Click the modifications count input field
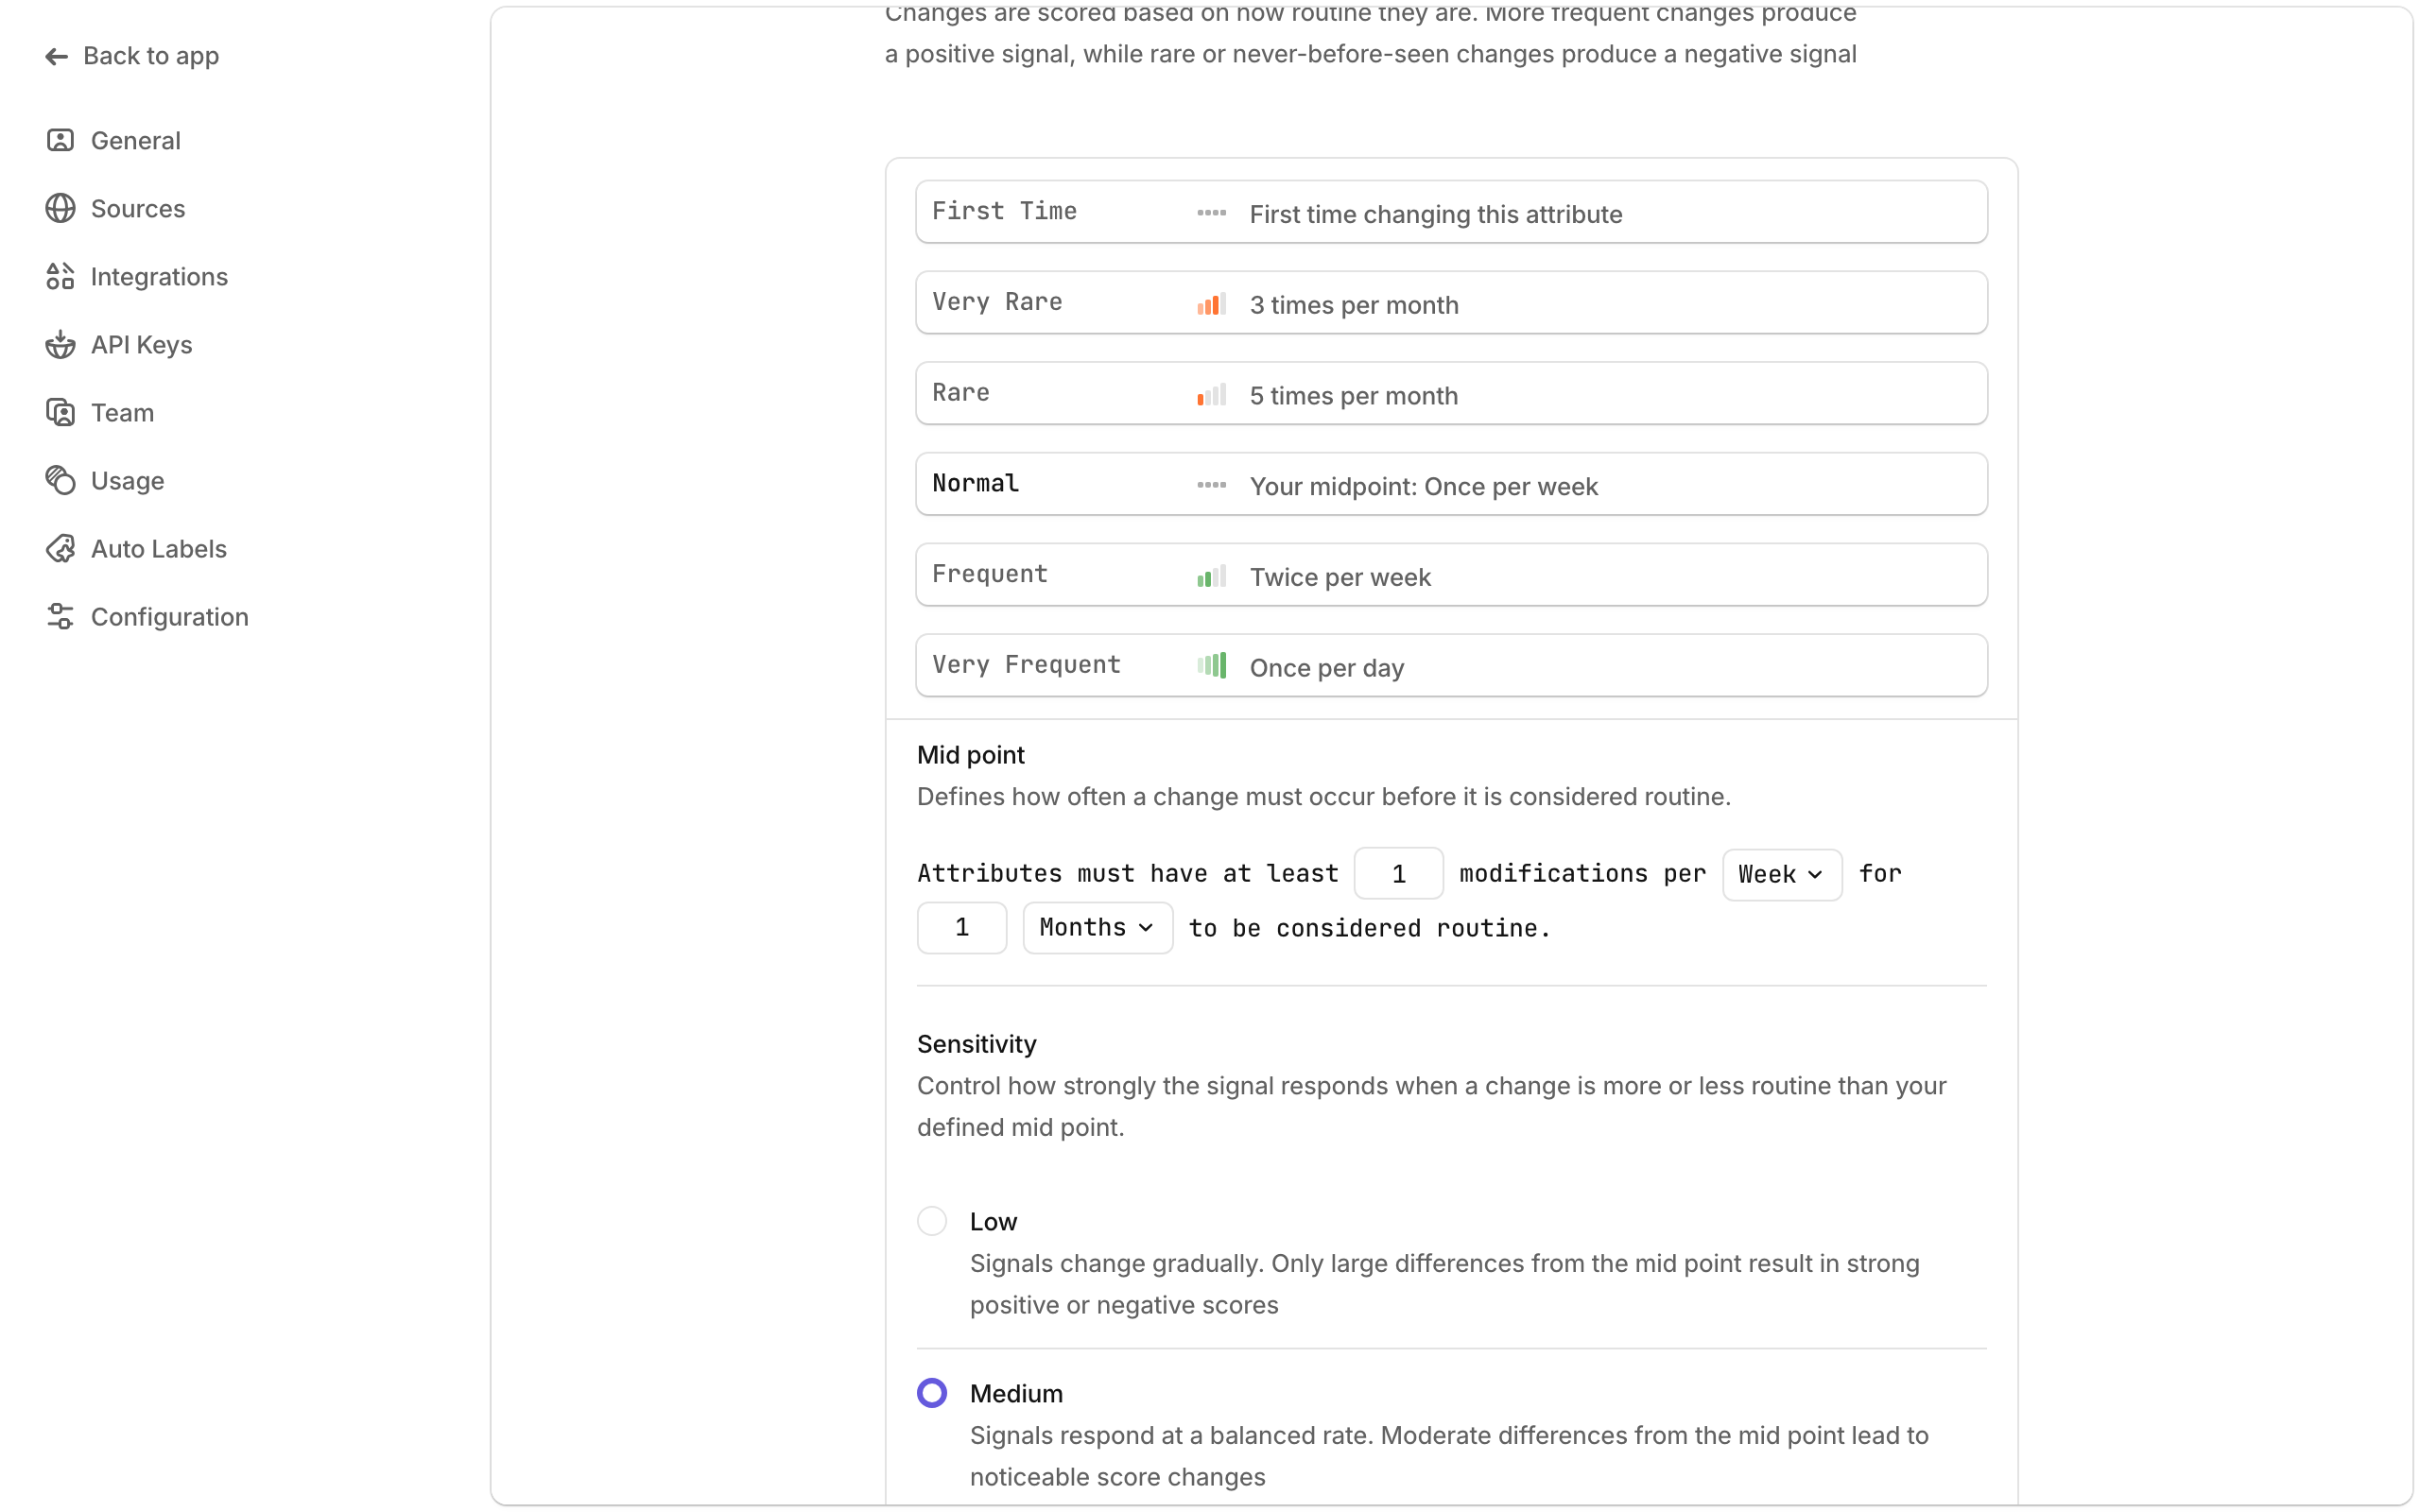The image size is (2420, 1512). (1397, 874)
